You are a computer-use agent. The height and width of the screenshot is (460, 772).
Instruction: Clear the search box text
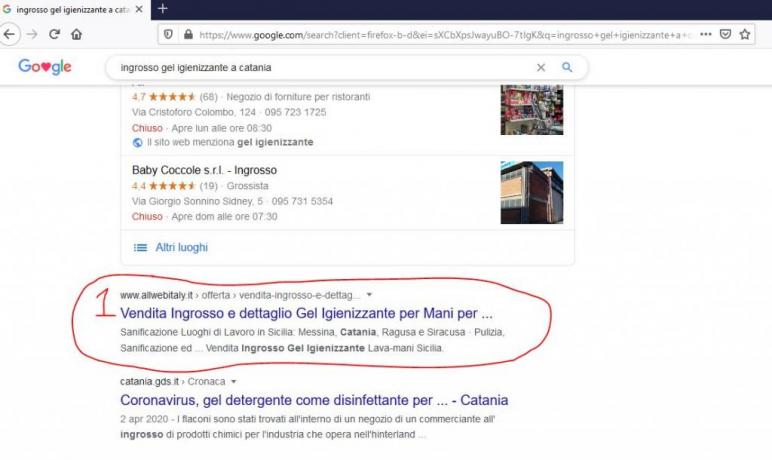(541, 67)
